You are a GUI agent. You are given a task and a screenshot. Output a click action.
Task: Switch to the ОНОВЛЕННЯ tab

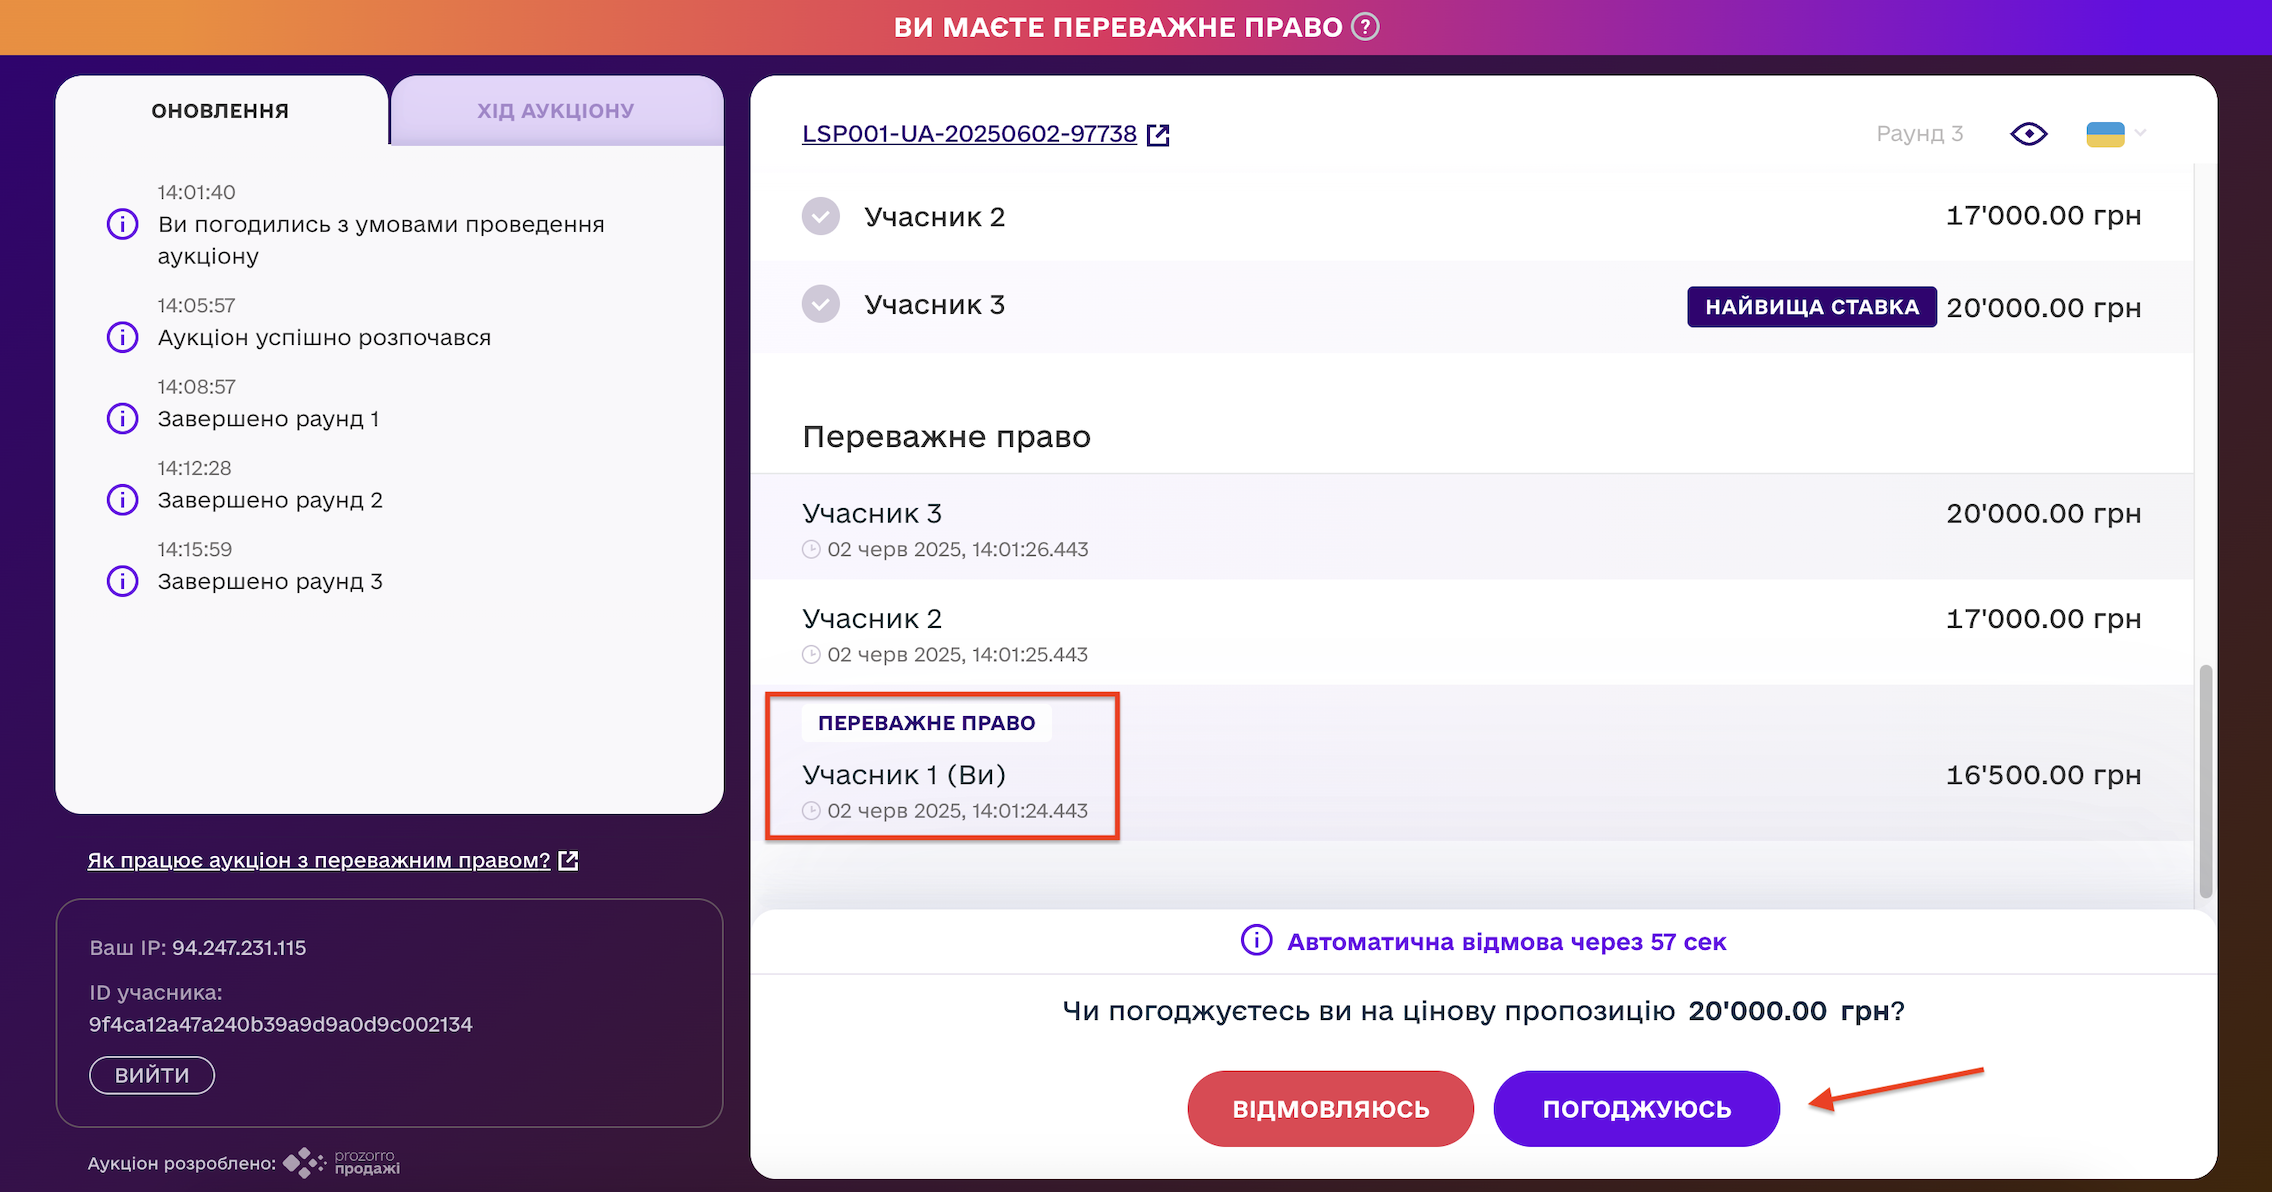click(220, 111)
